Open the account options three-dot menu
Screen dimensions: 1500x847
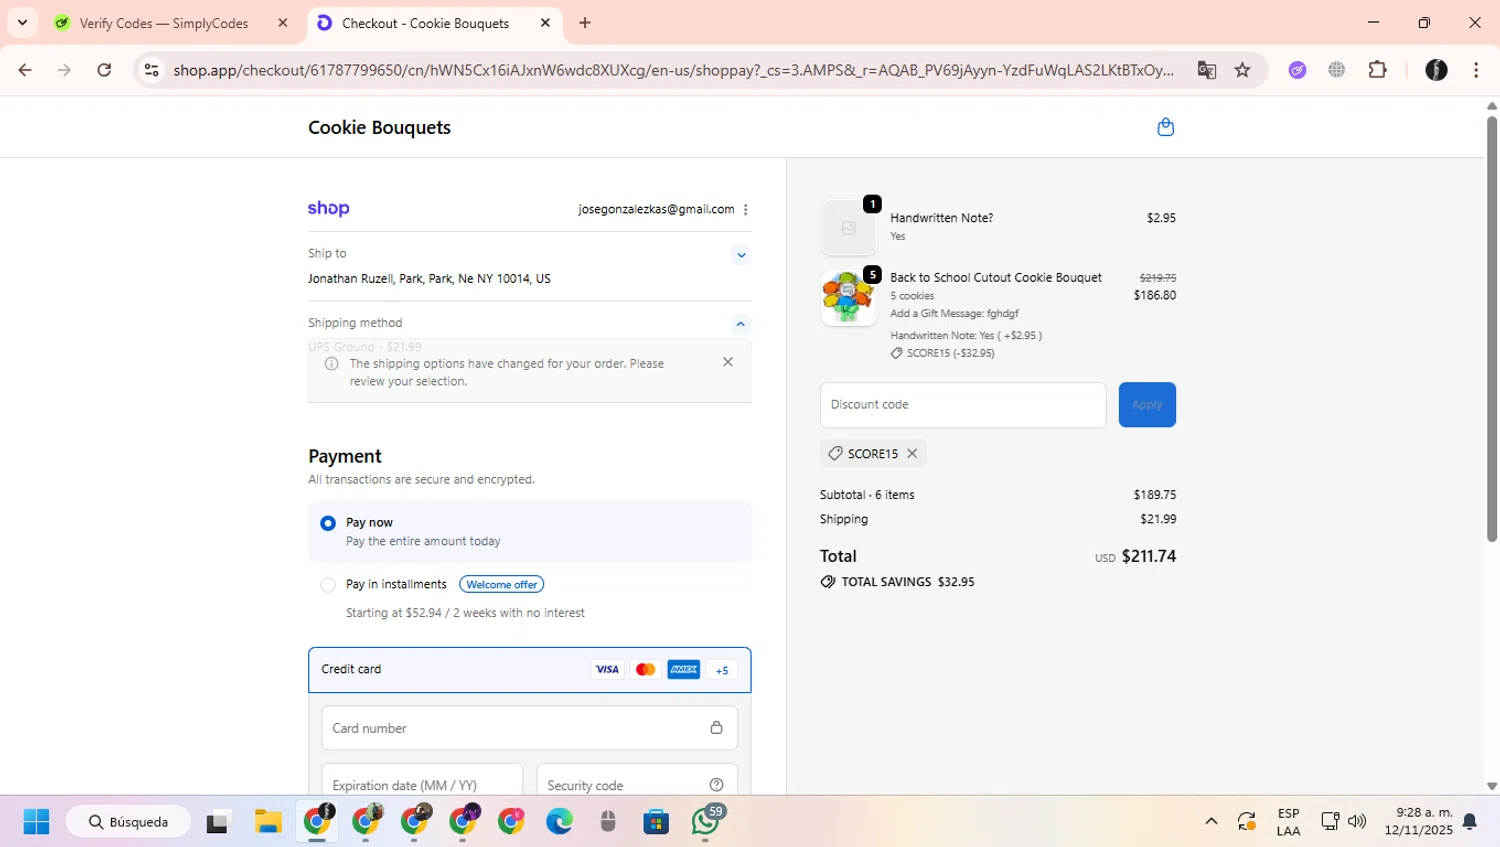746,209
